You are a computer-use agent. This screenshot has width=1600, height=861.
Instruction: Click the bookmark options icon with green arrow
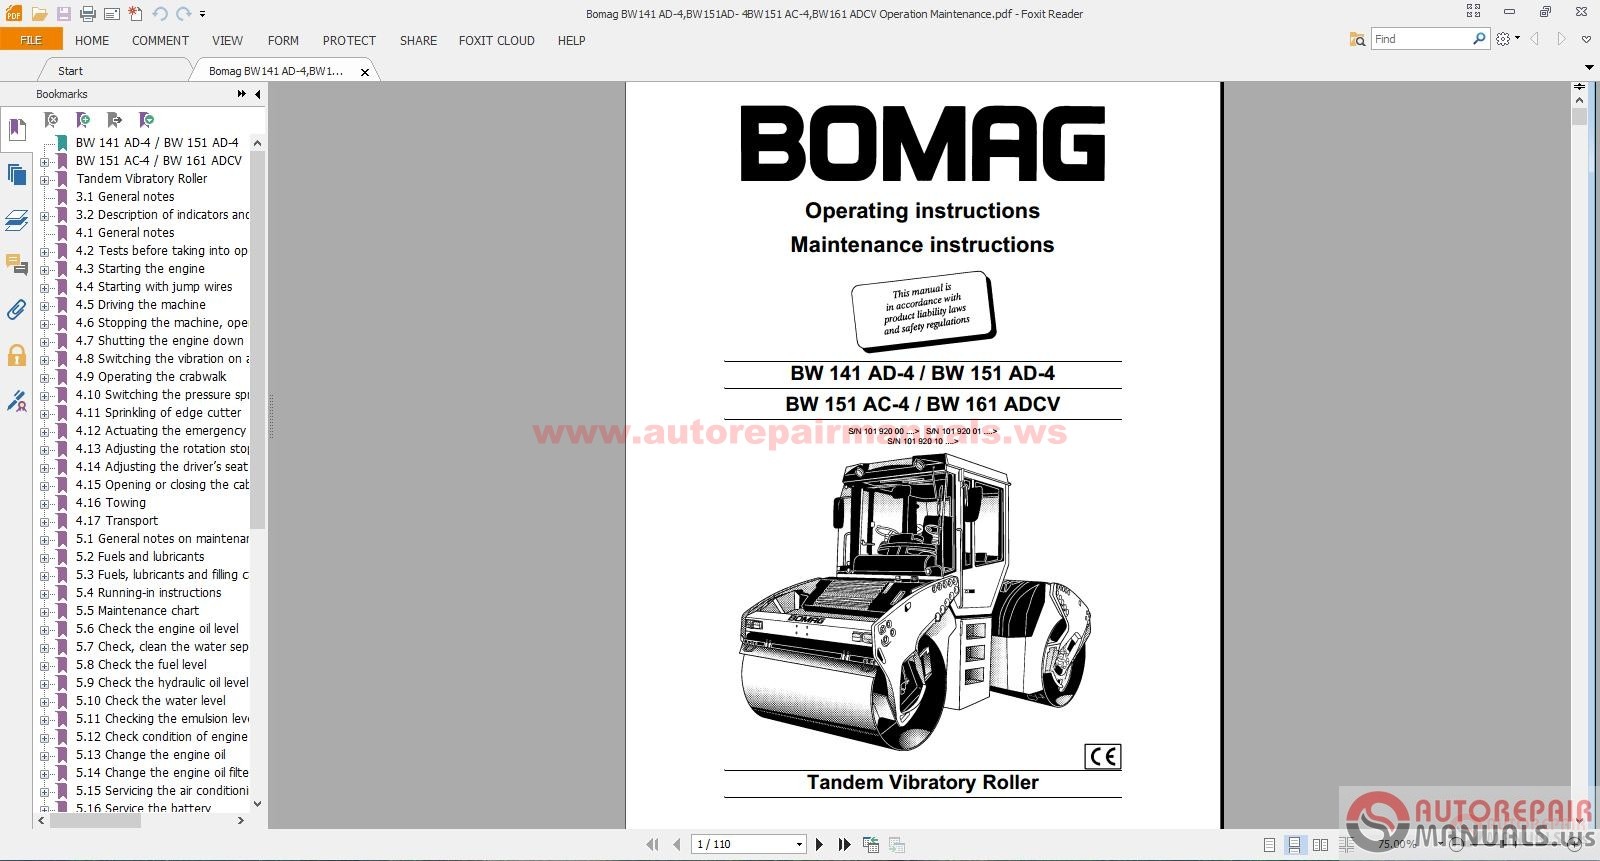147,120
